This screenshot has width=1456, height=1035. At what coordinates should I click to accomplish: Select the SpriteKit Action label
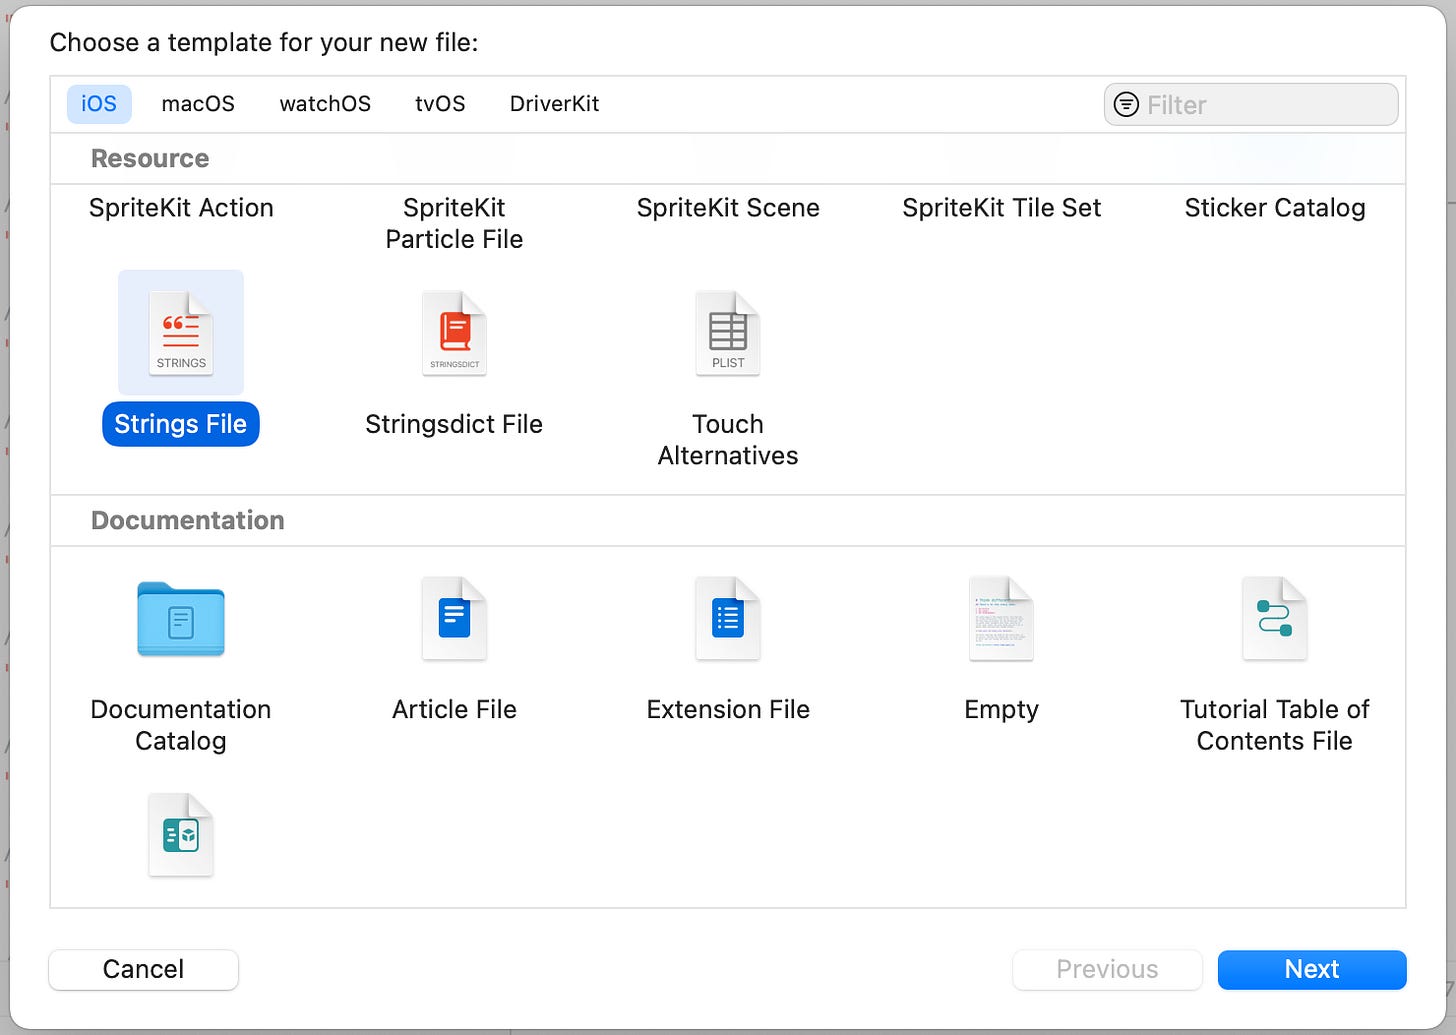click(x=181, y=208)
